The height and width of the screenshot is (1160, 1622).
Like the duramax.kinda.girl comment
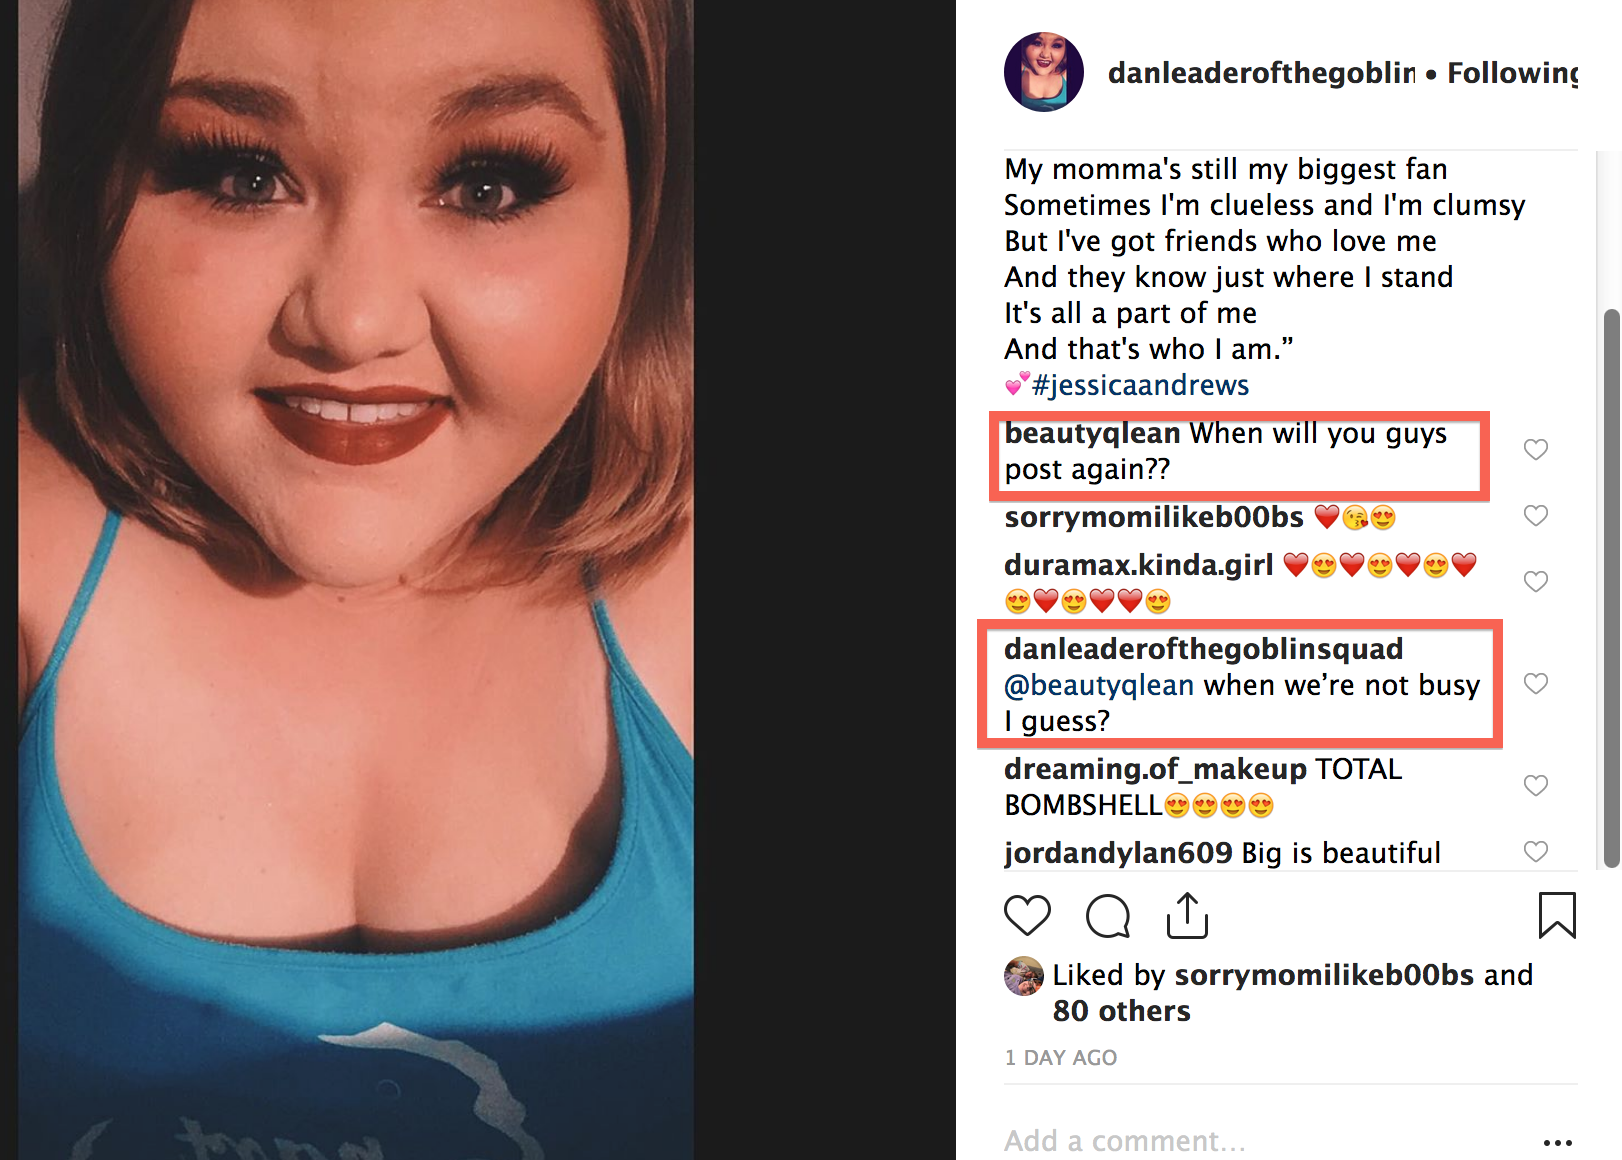click(x=1536, y=582)
